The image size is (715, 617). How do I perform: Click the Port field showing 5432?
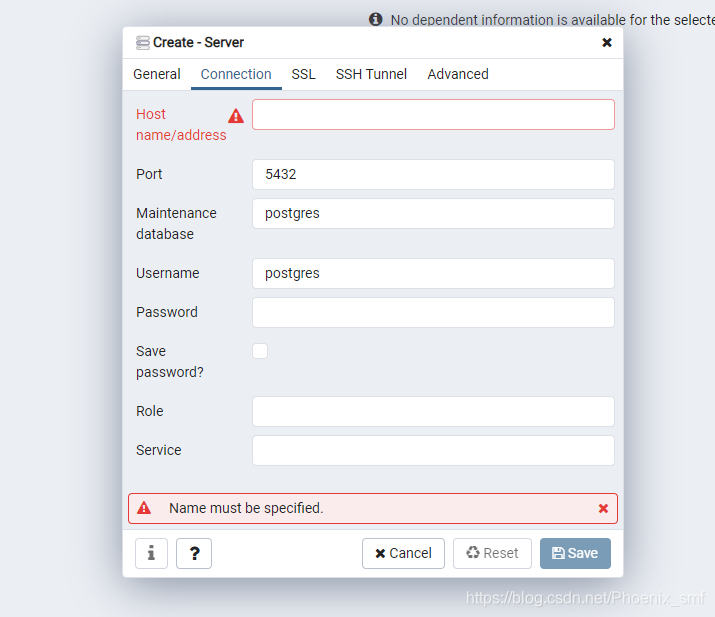coord(433,174)
